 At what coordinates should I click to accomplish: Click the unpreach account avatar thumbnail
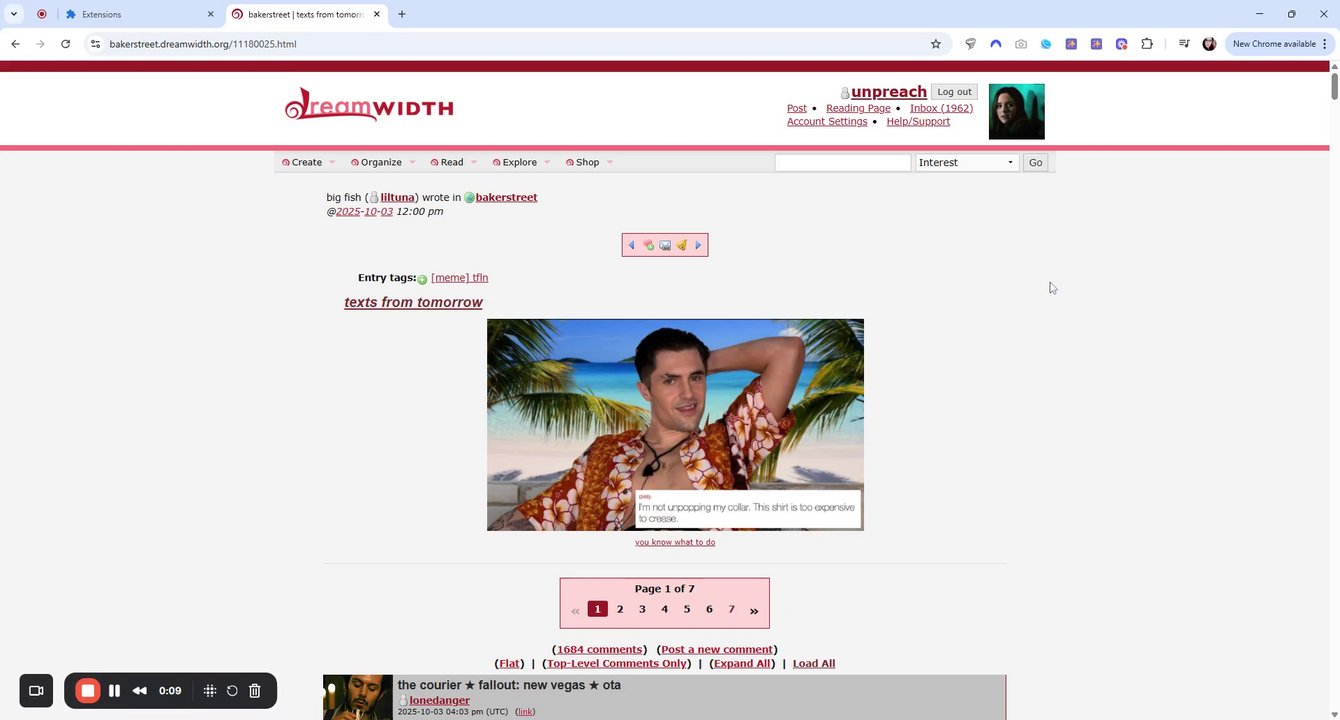click(1016, 111)
